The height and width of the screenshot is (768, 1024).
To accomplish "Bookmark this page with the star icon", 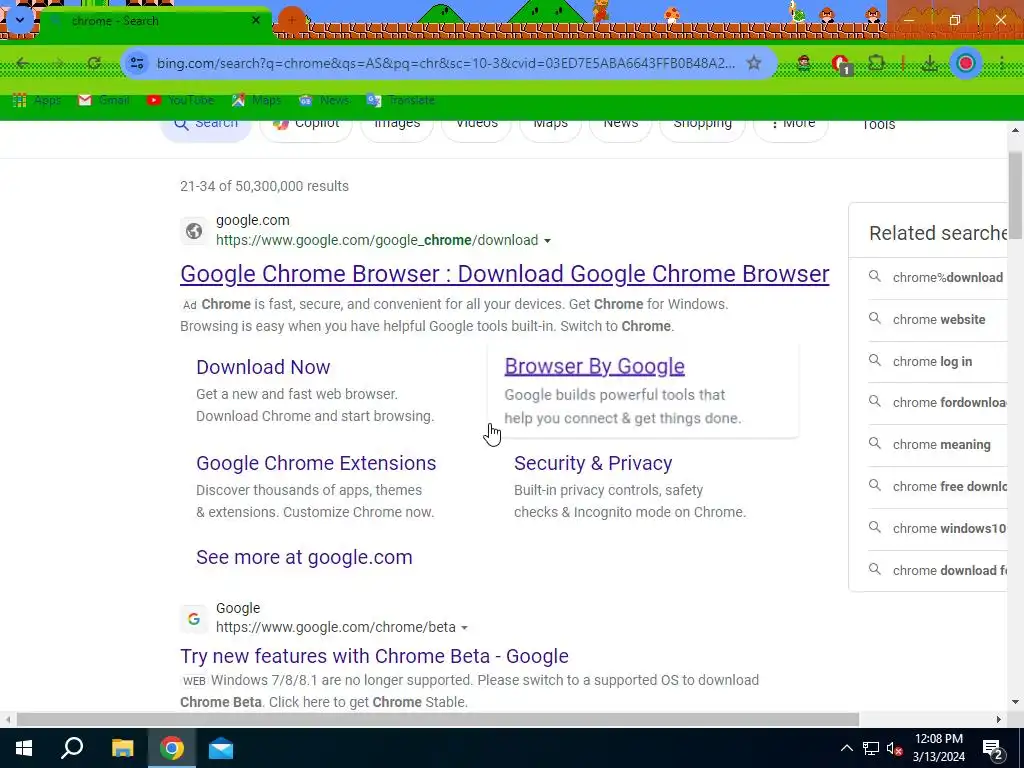I will tap(754, 63).
